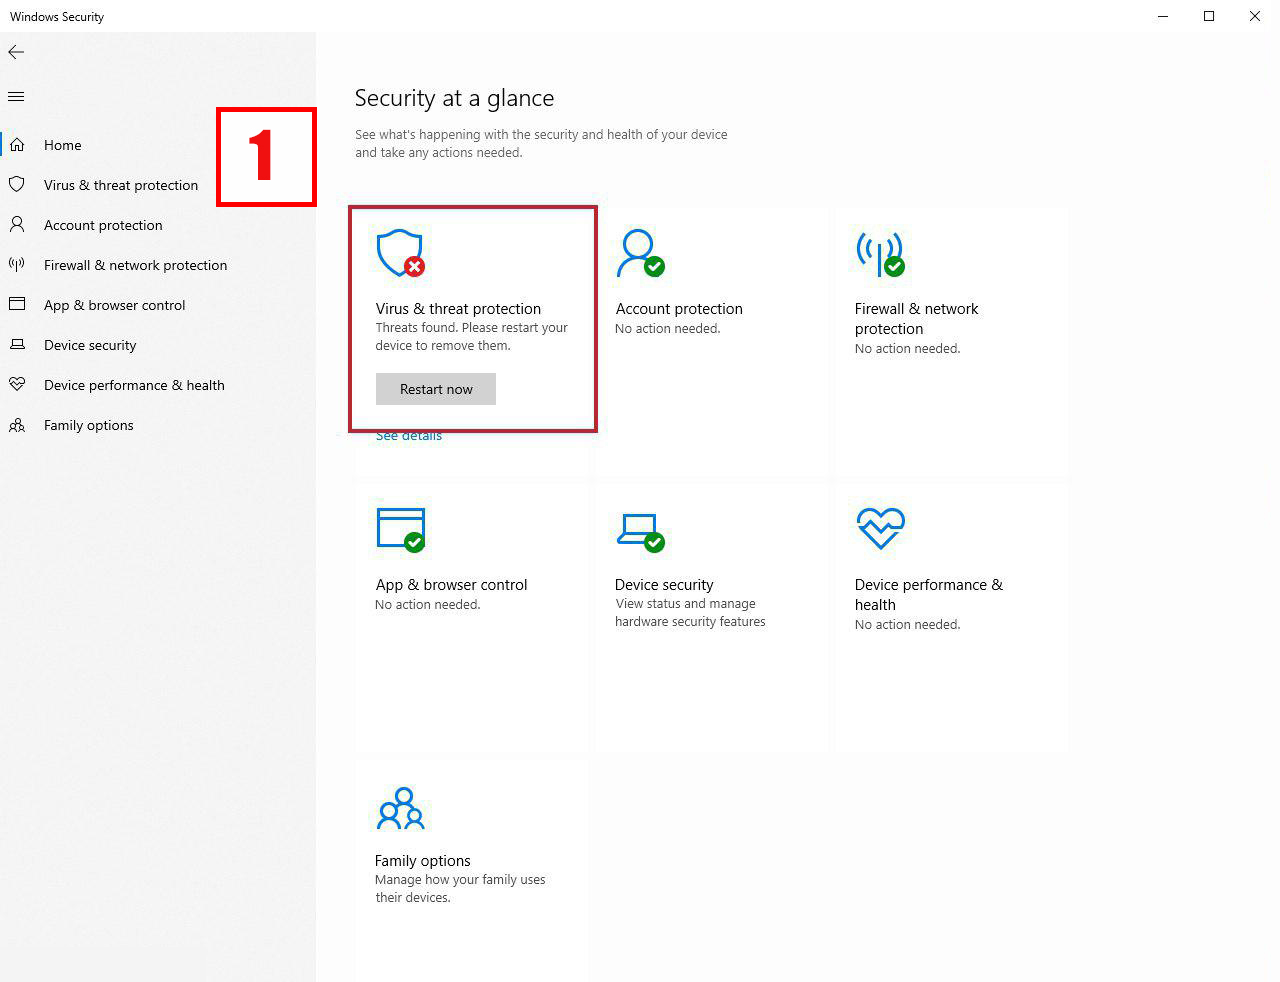Click the Restart now button
The width and height of the screenshot is (1280, 982).
pos(436,389)
